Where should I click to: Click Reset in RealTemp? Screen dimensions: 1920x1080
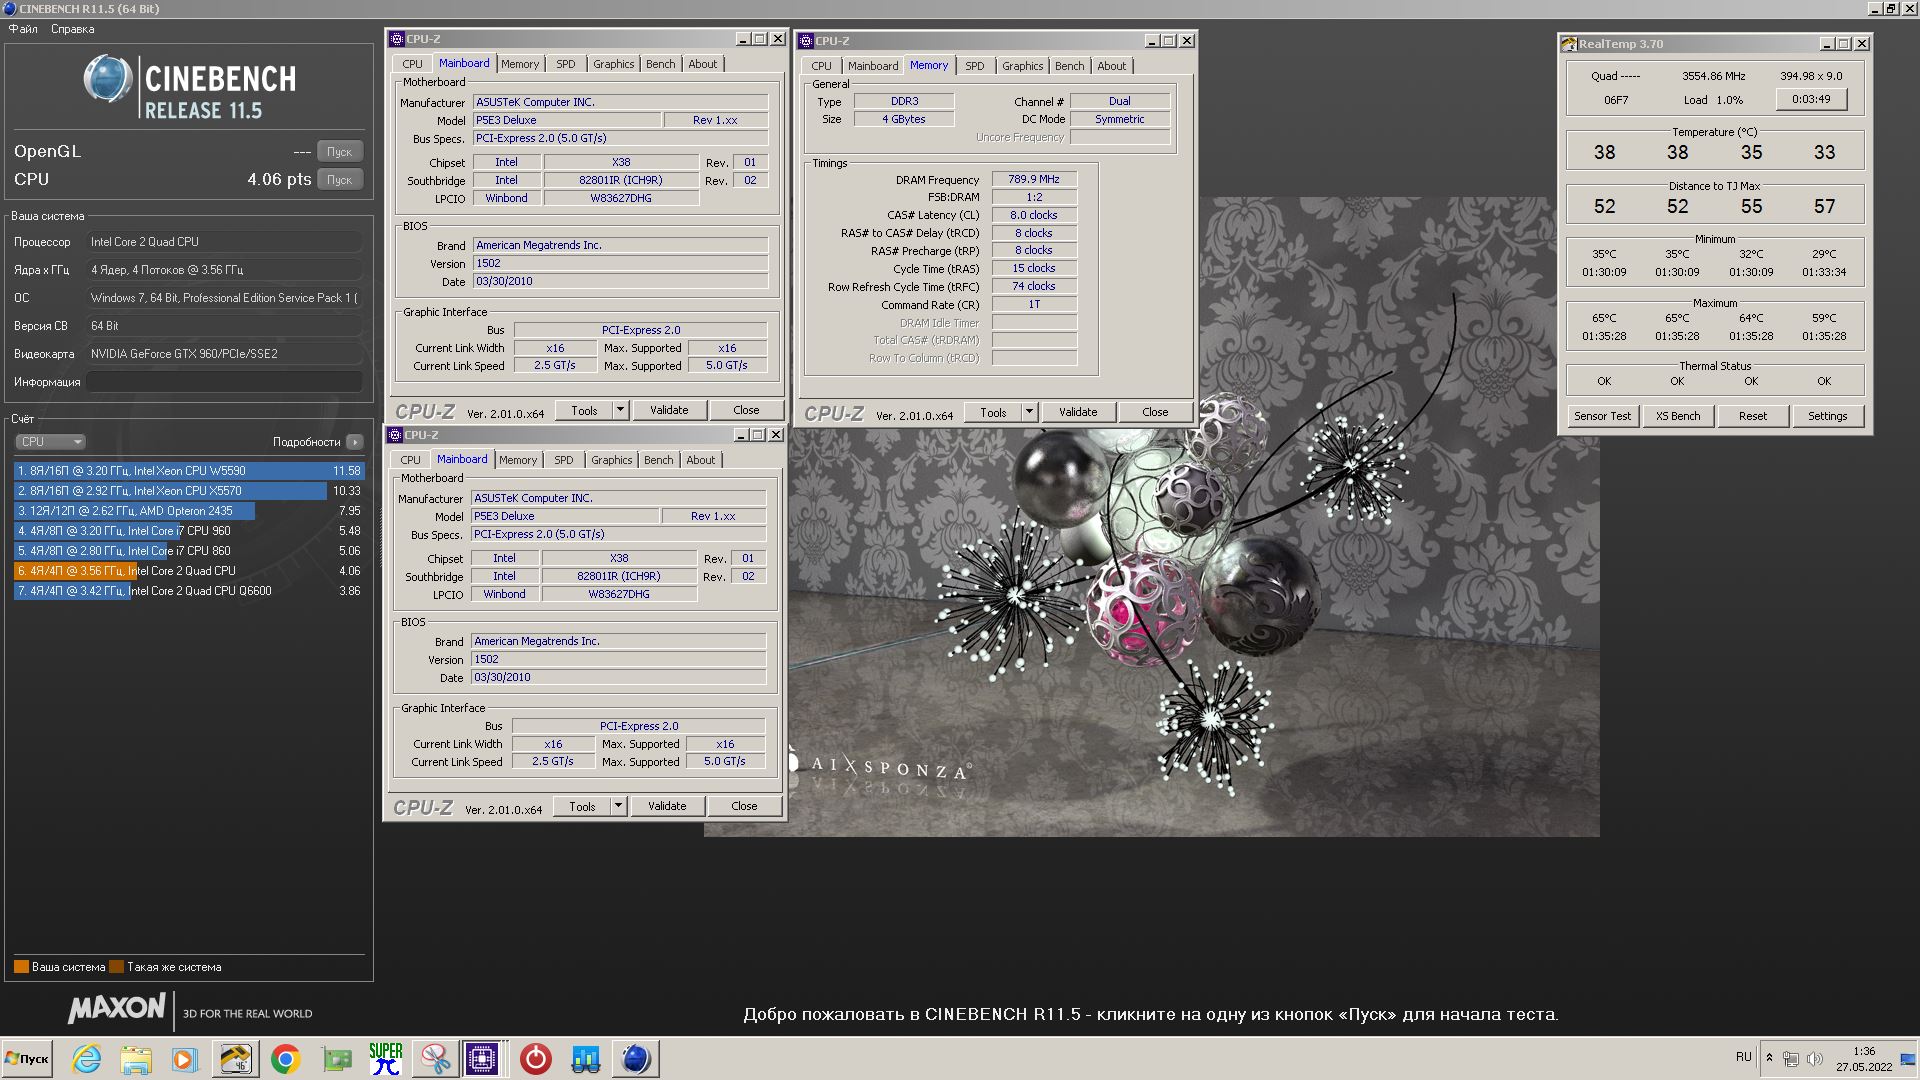click(x=1753, y=416)
